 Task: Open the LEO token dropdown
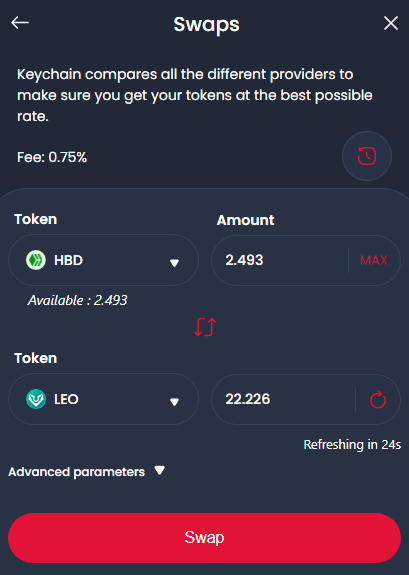pyautogui.click(x=103, y=399)
